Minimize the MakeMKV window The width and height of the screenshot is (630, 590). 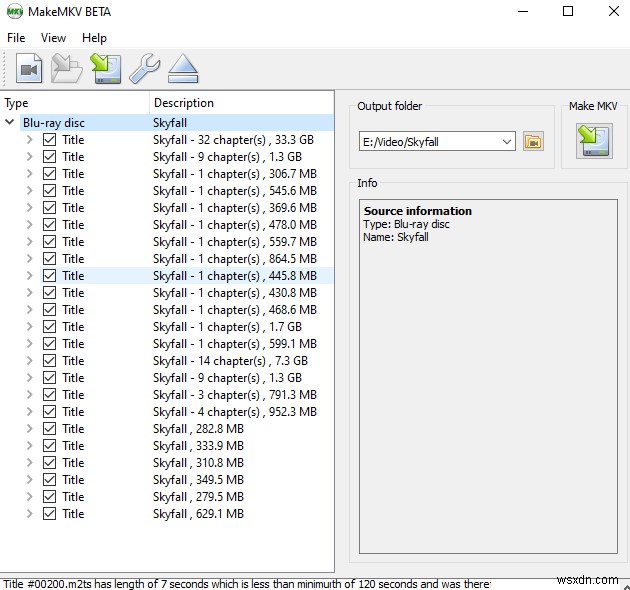tap(523, 11)
